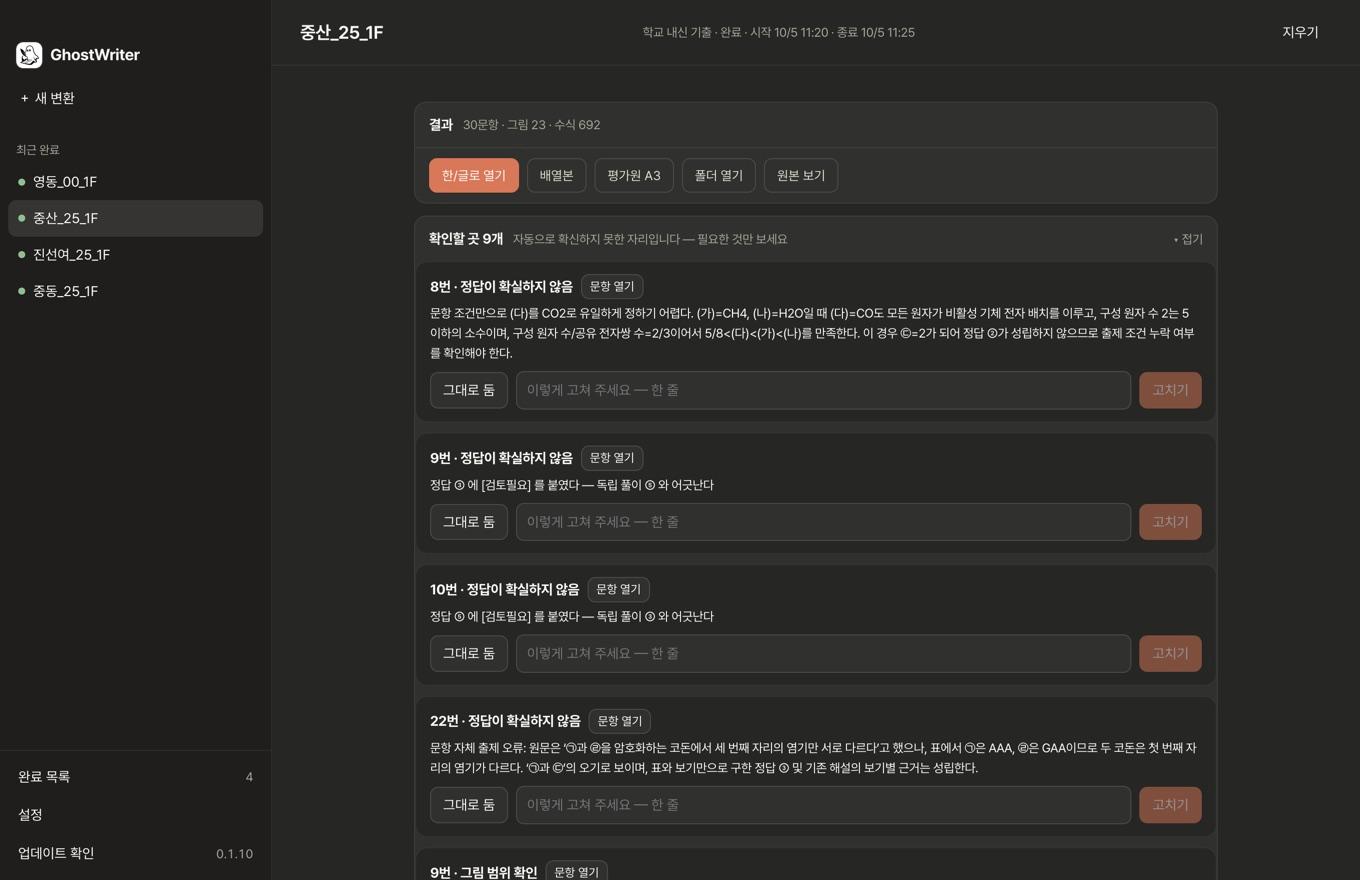
Task: Keep 8번 answer as is with 그대로 둠
Action: (469, 390)
